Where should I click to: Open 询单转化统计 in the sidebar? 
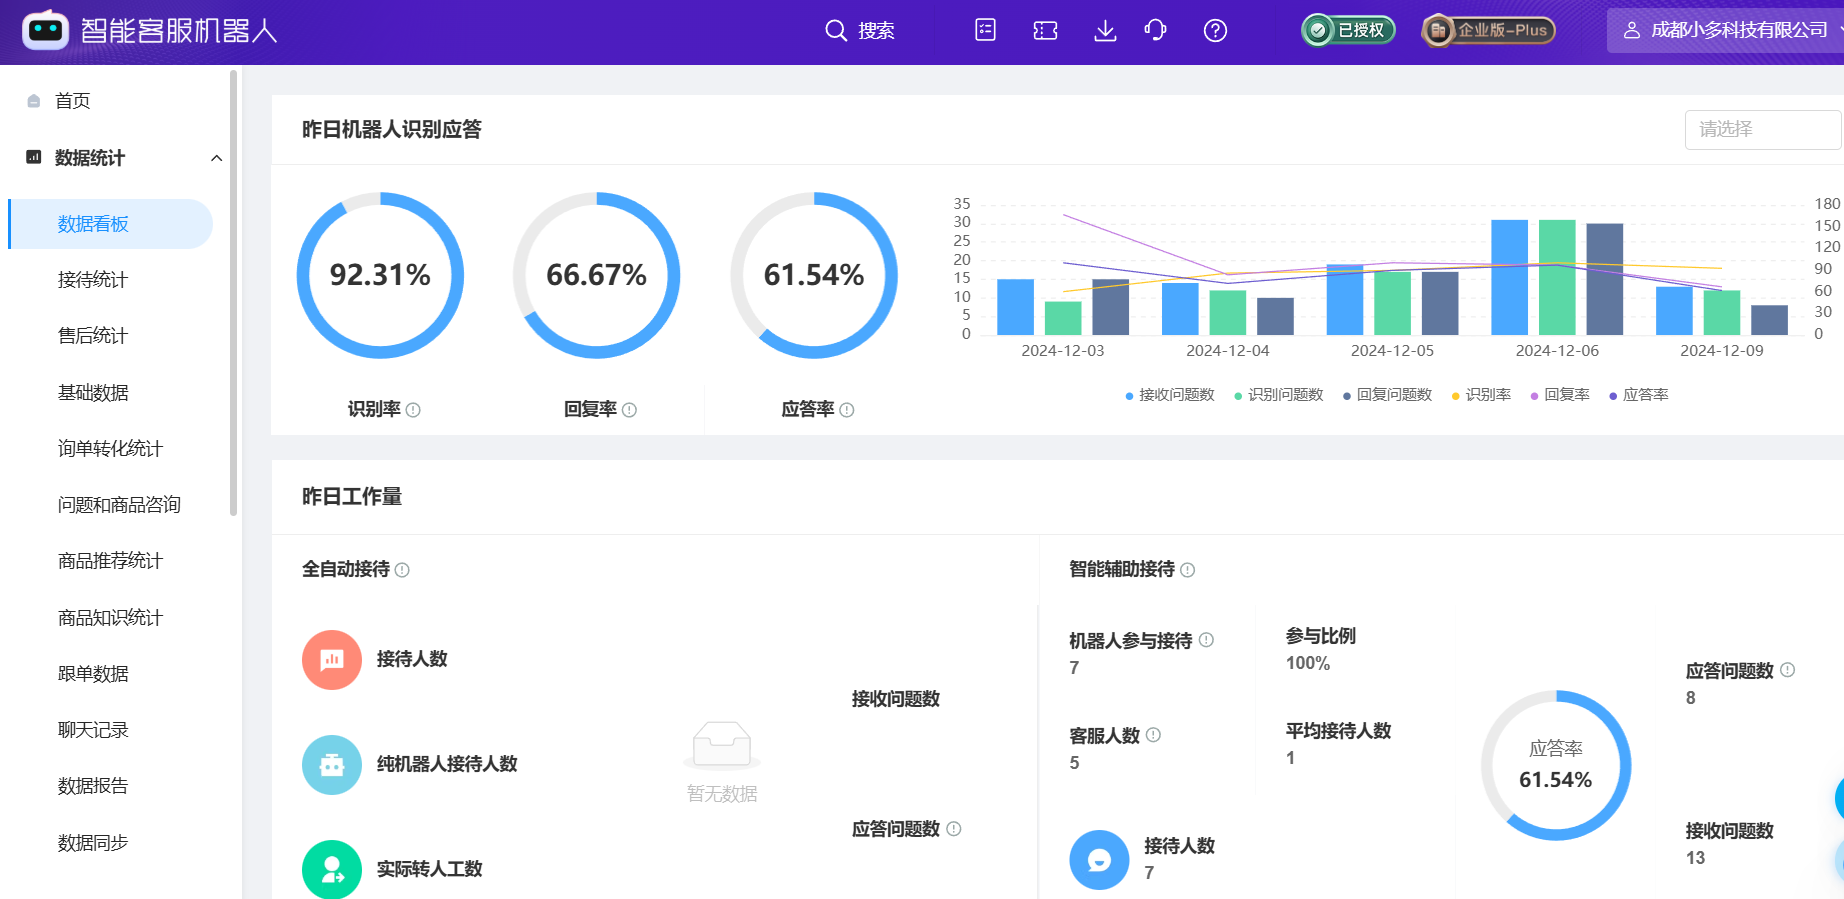click(110, 449)
